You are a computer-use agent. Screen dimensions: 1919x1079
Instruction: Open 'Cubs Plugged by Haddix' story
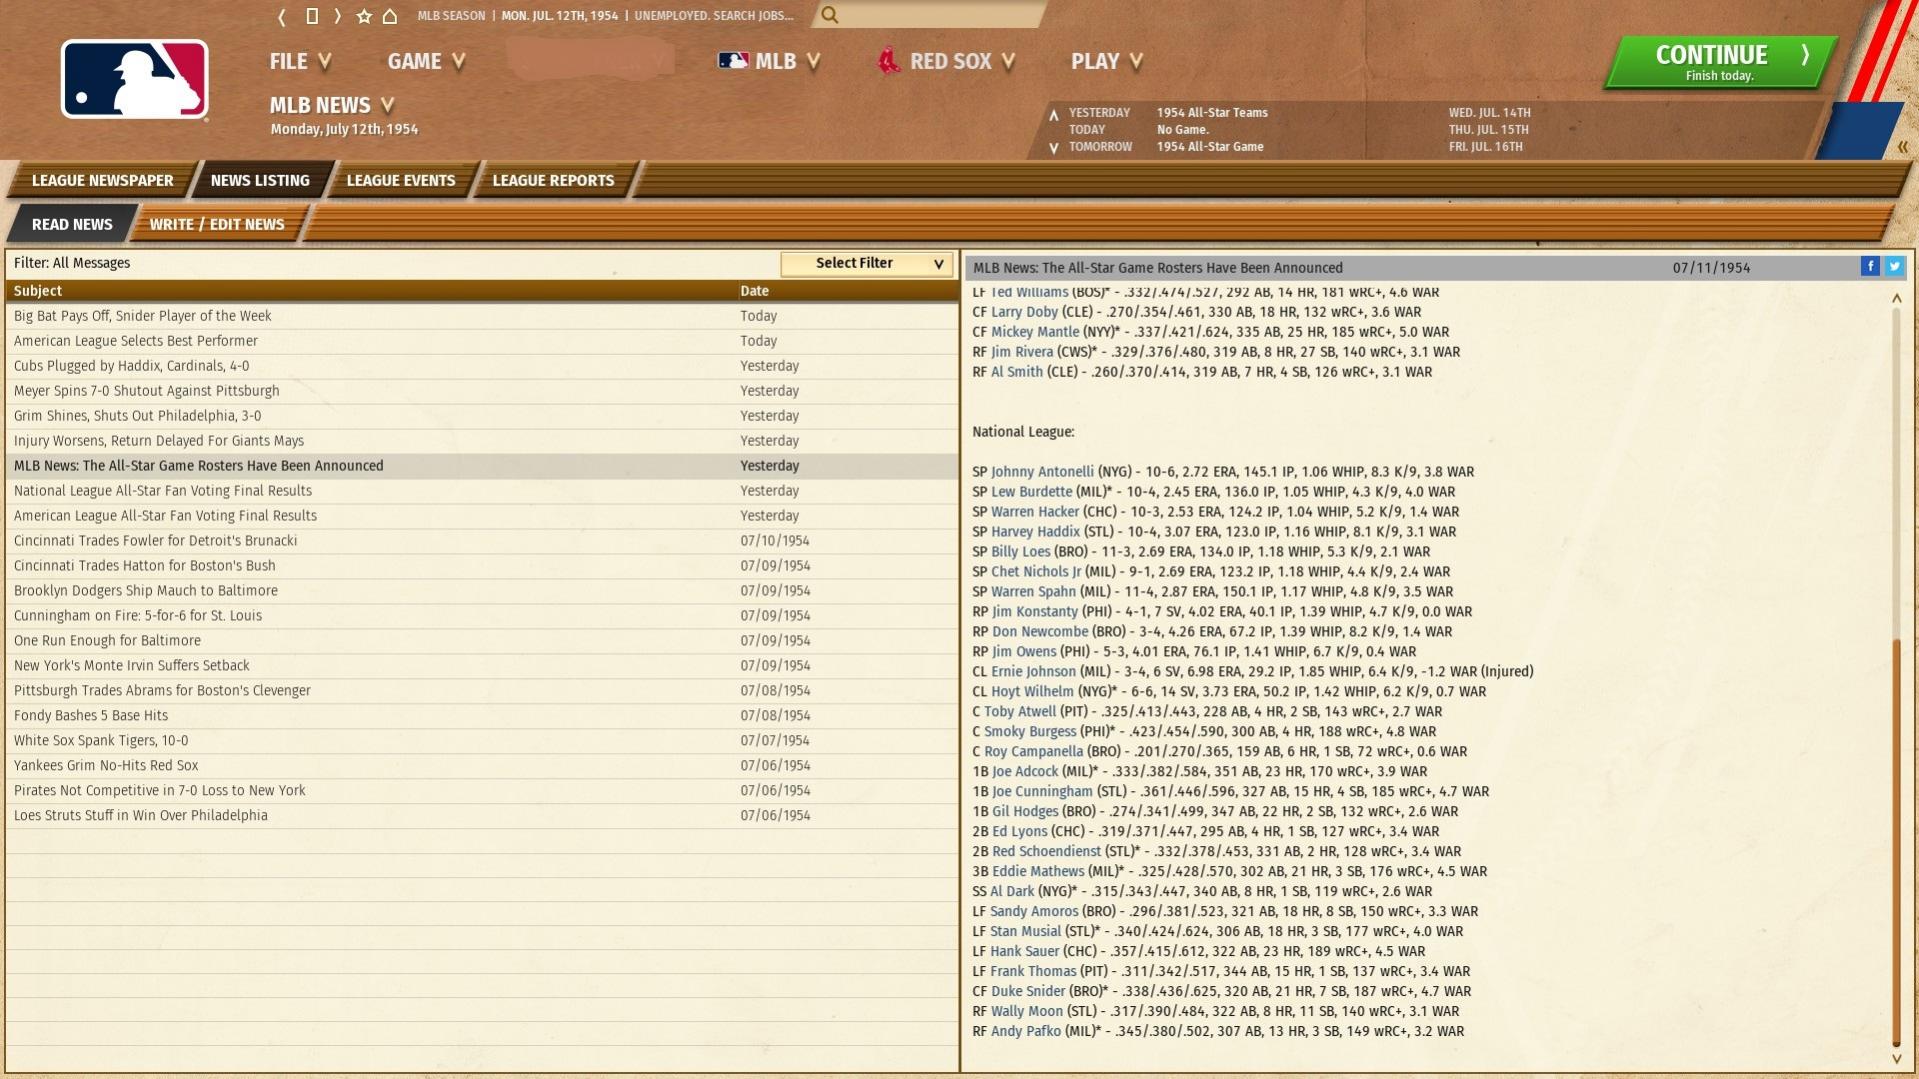482,366
